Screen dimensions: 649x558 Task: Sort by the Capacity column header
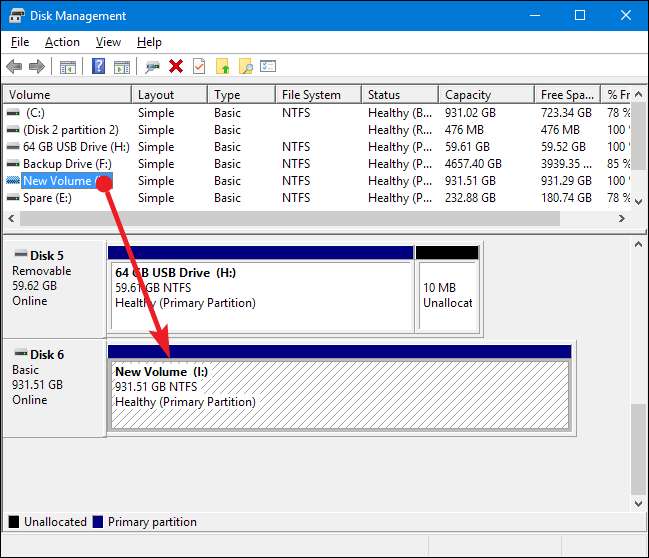(x=486, y=94)
